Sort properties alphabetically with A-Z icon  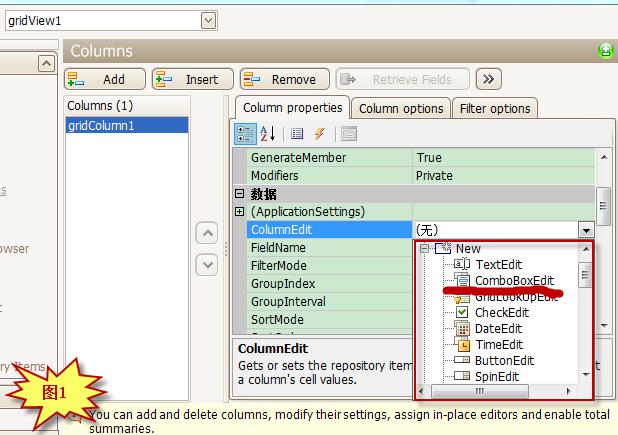click(268, 133)
